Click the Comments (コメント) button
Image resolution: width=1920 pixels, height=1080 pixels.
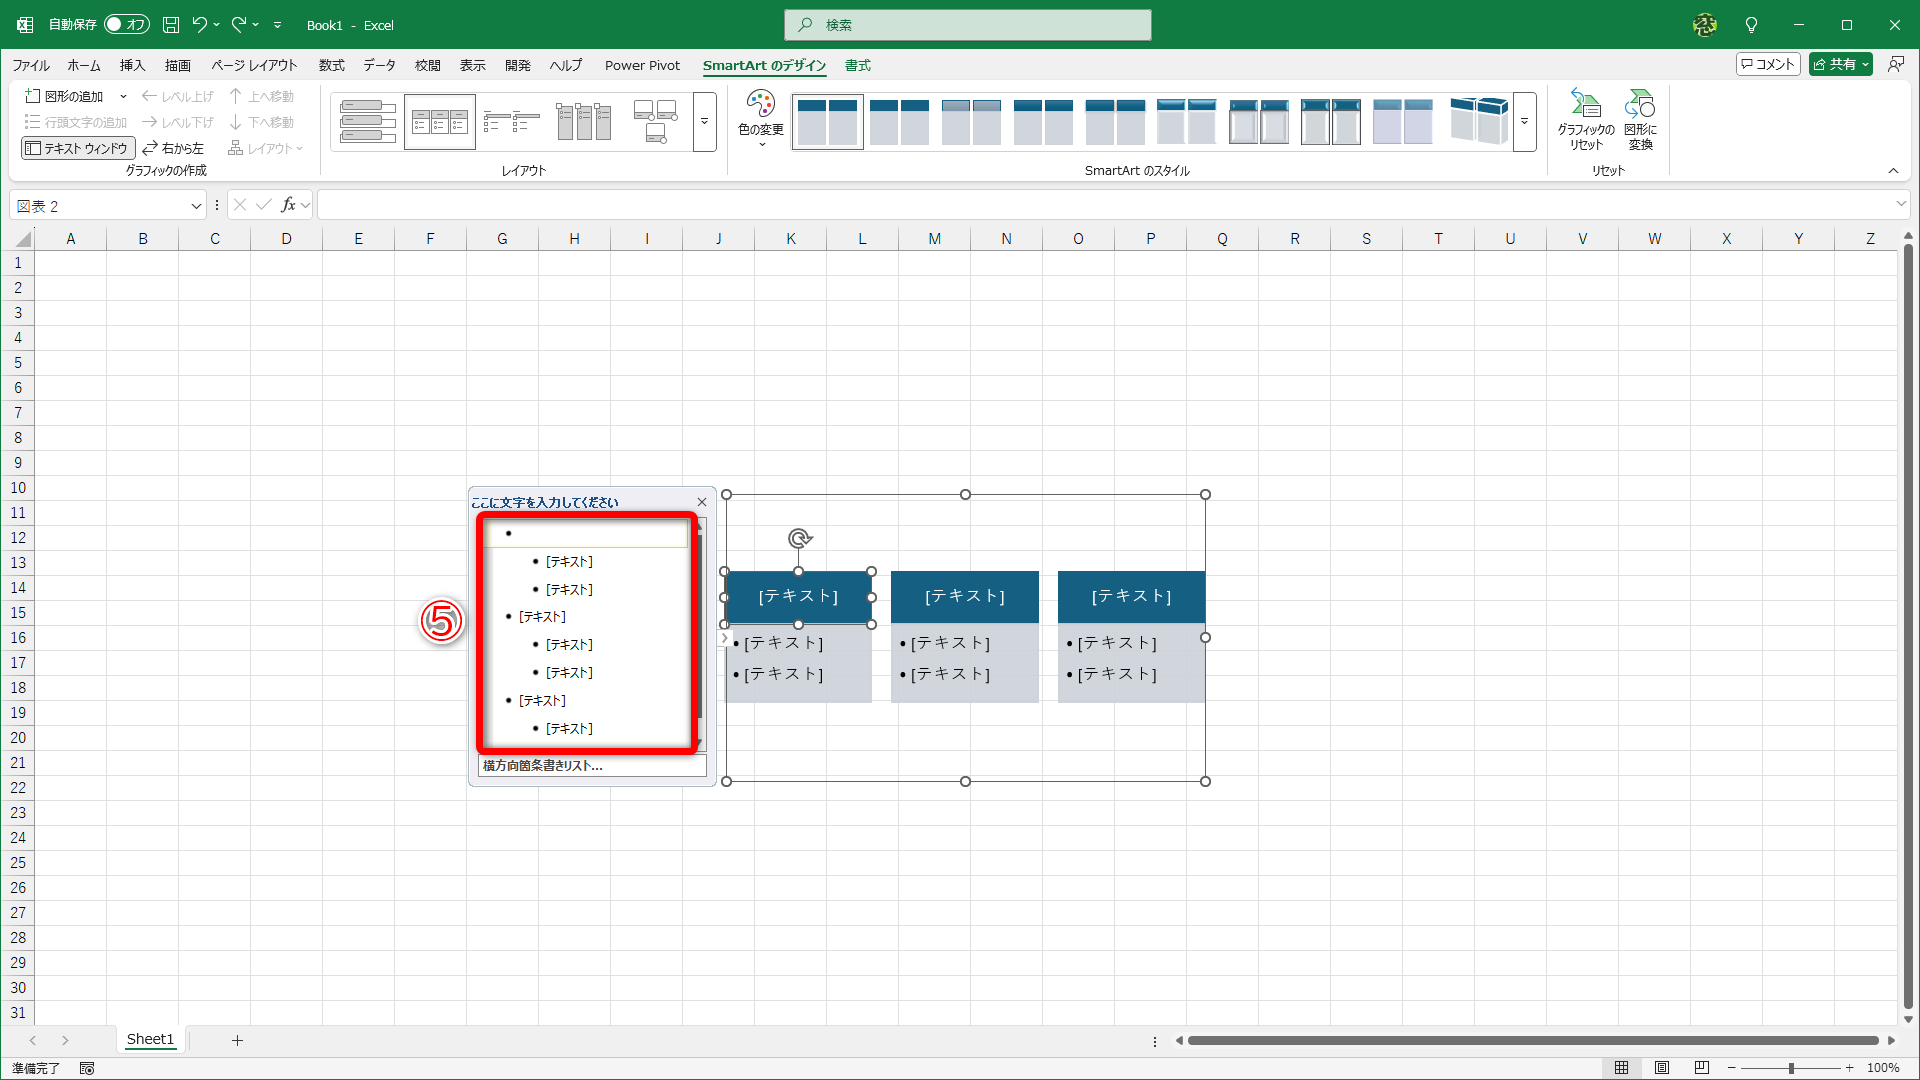[1768, 64]
